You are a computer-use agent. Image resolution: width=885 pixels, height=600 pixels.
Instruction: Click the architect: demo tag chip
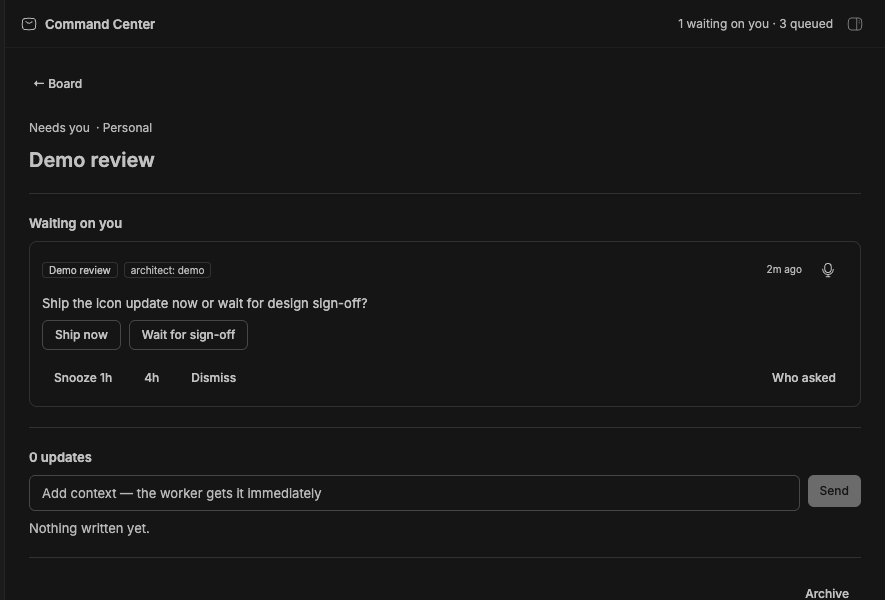[167, 270]
